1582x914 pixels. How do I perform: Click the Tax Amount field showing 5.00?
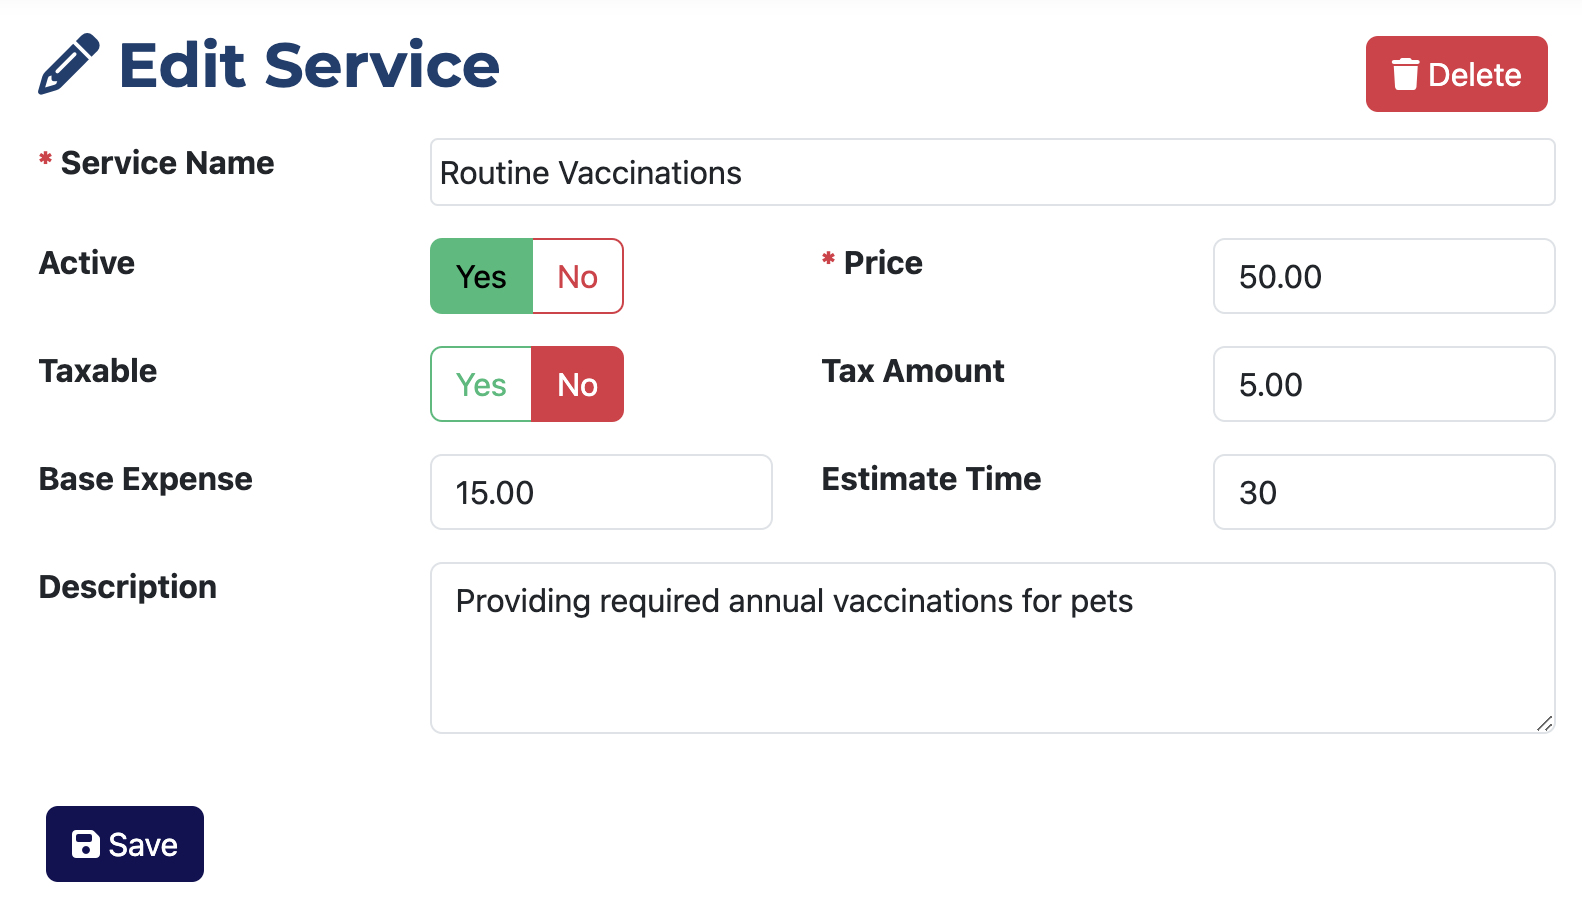point(1384,384)
